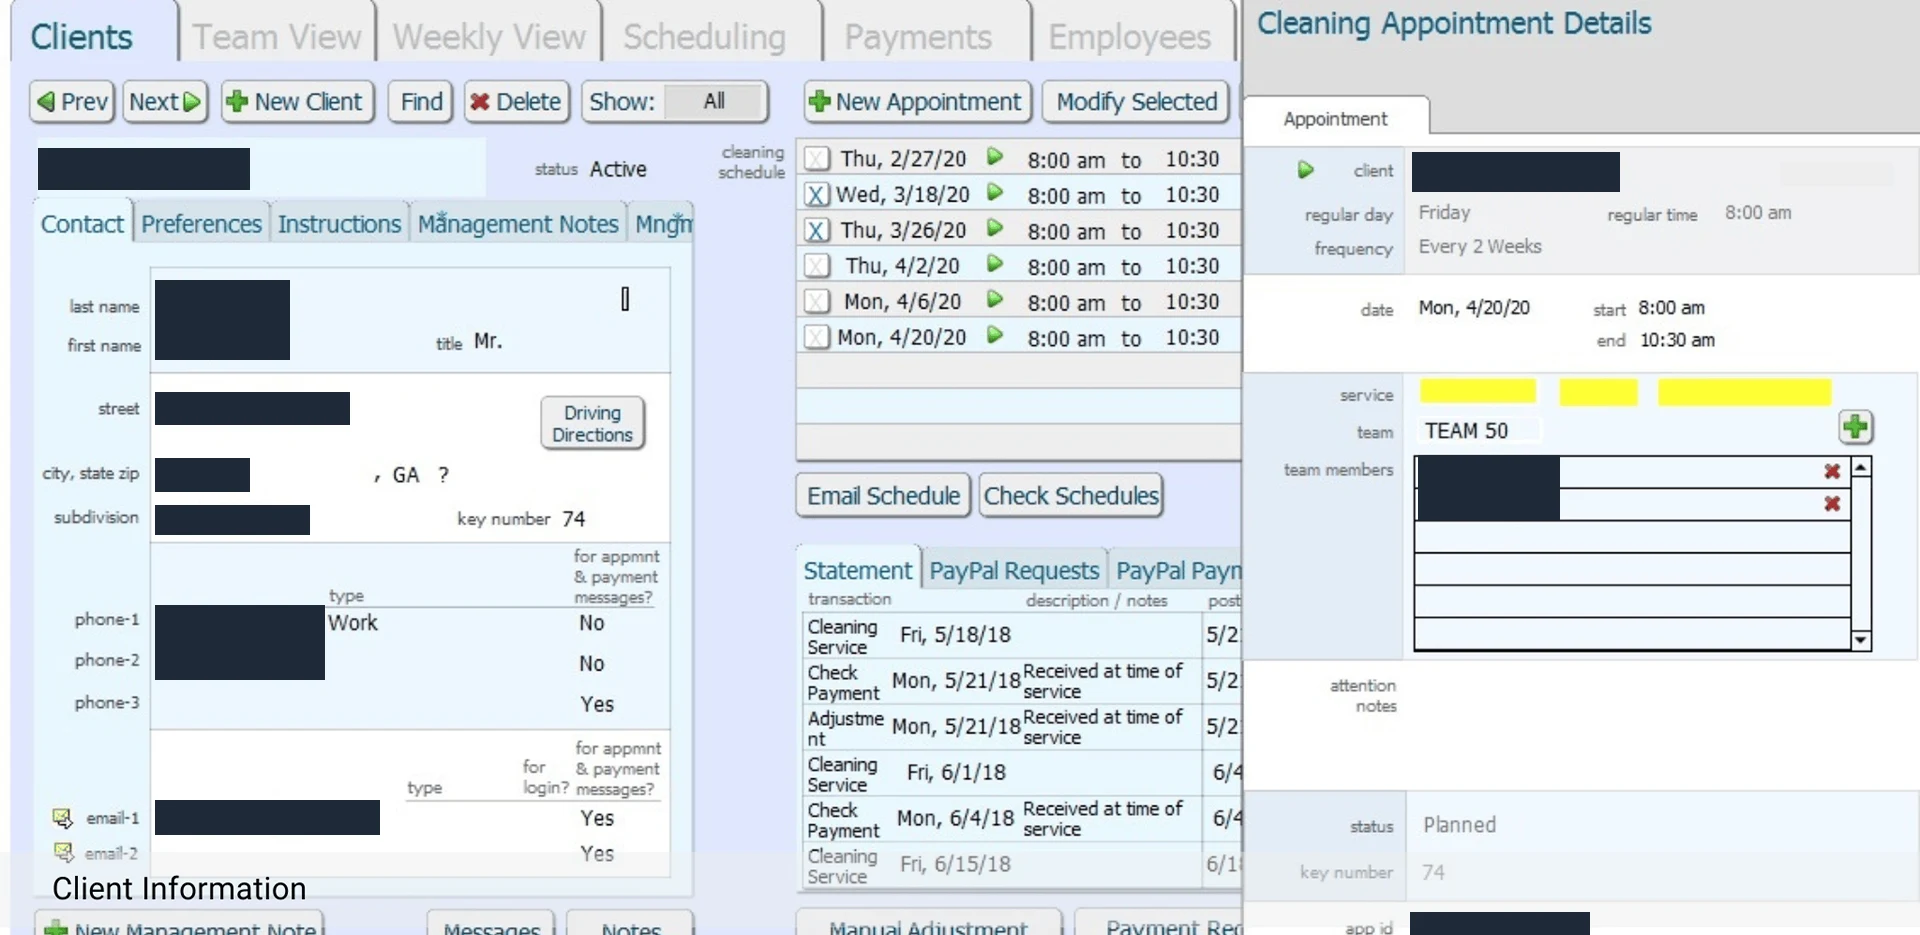Click green arrow next to Mon, 4/6/20 appointment
Viewport: 1920px width, 935px height.
point(994,299)
